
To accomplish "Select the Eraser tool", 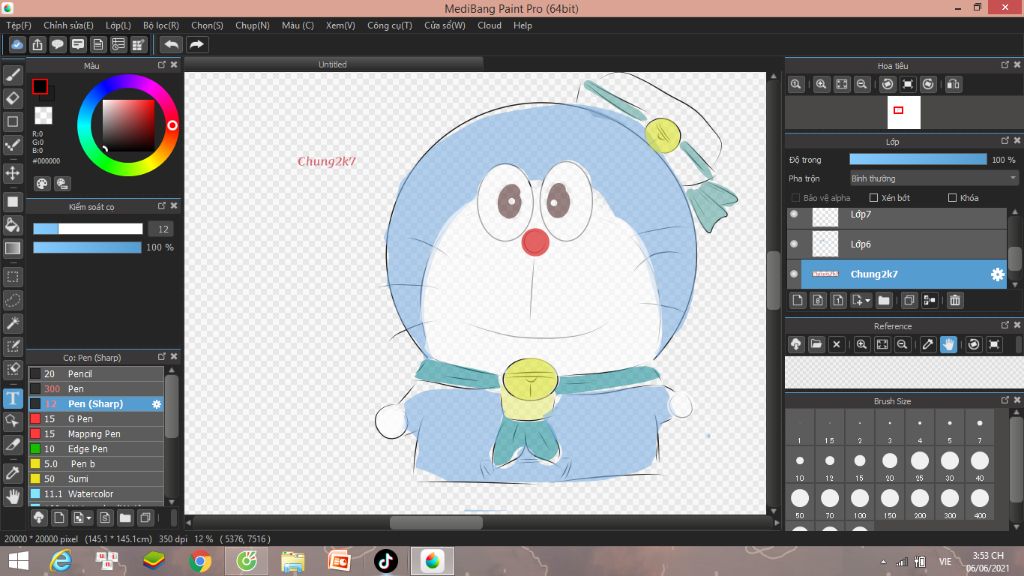I will [12, 98].
